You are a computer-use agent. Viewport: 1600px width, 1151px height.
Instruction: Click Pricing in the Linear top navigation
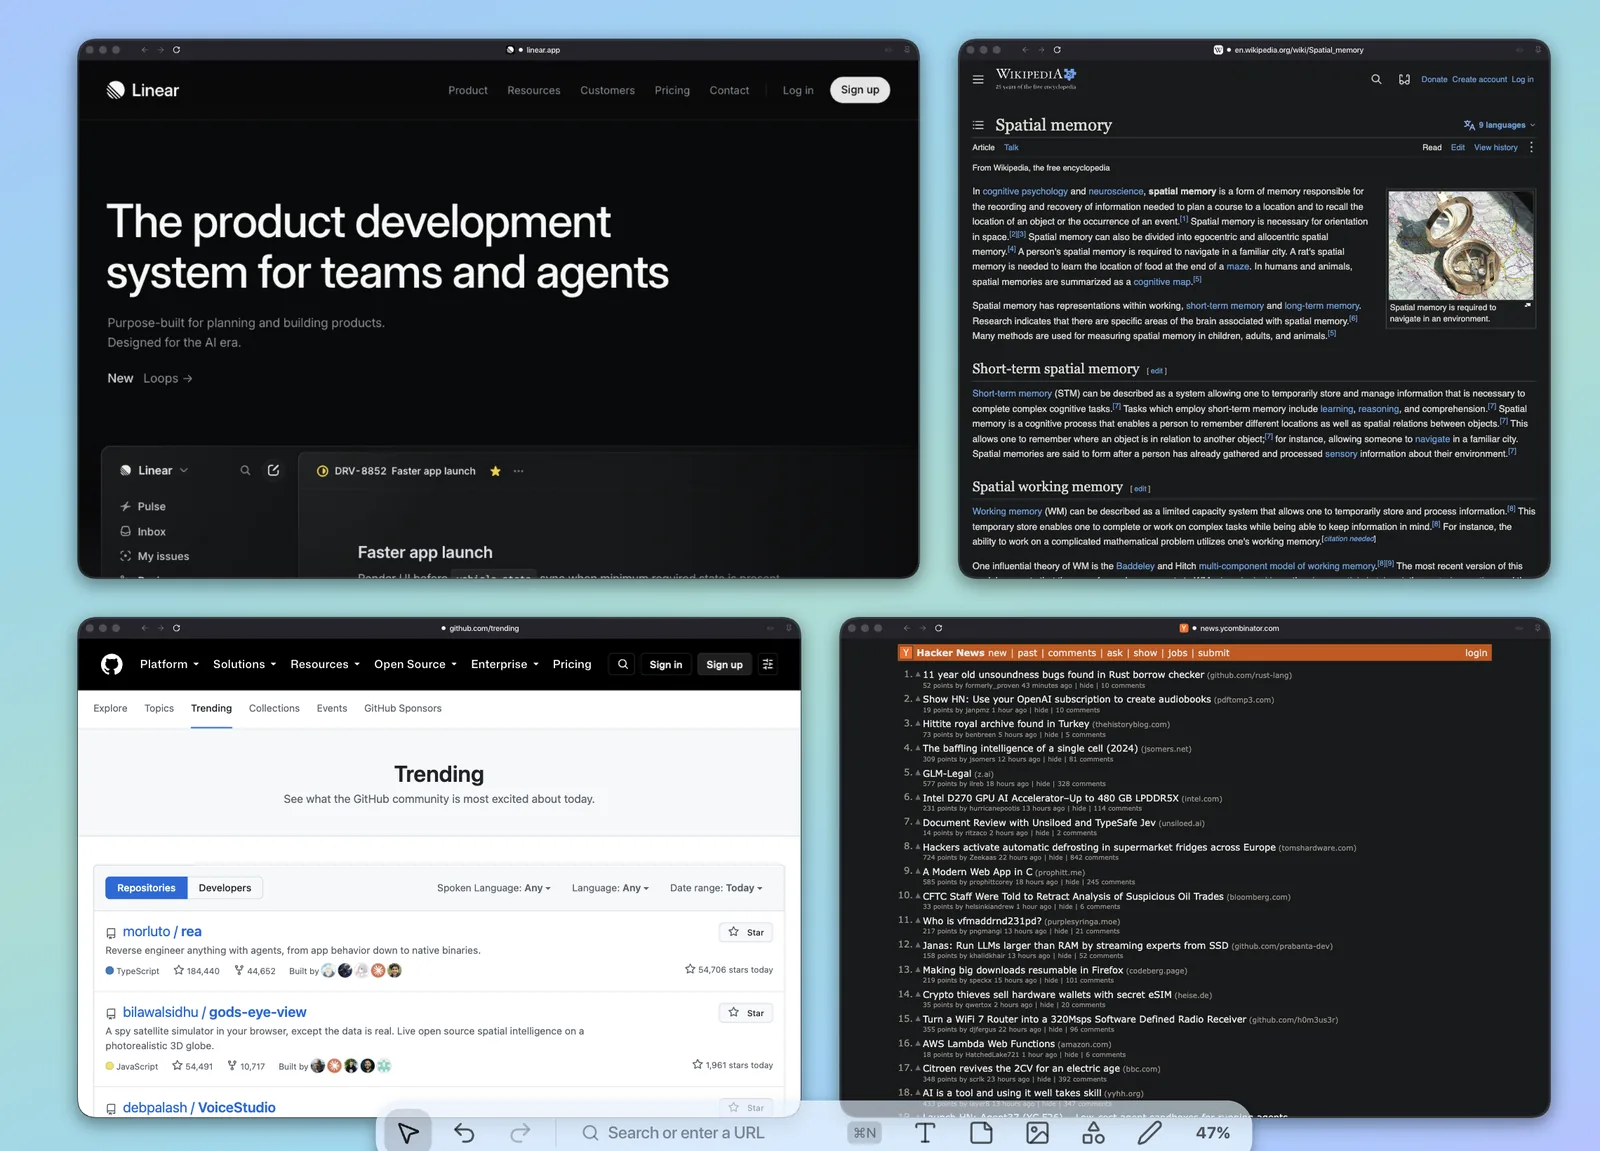point(672,90)
